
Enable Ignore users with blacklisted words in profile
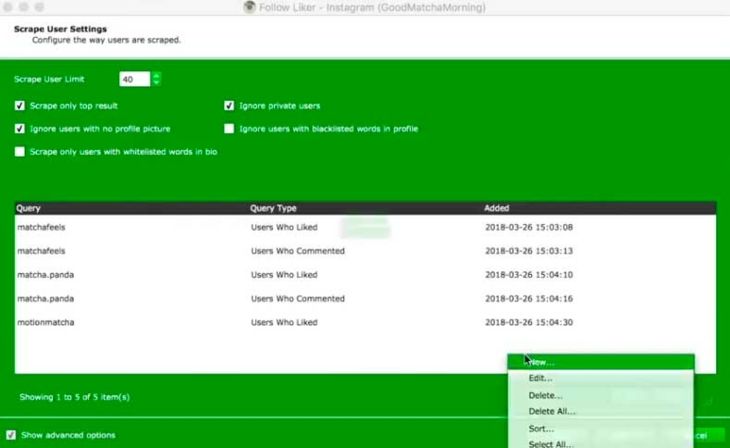(x=229, y=129)
